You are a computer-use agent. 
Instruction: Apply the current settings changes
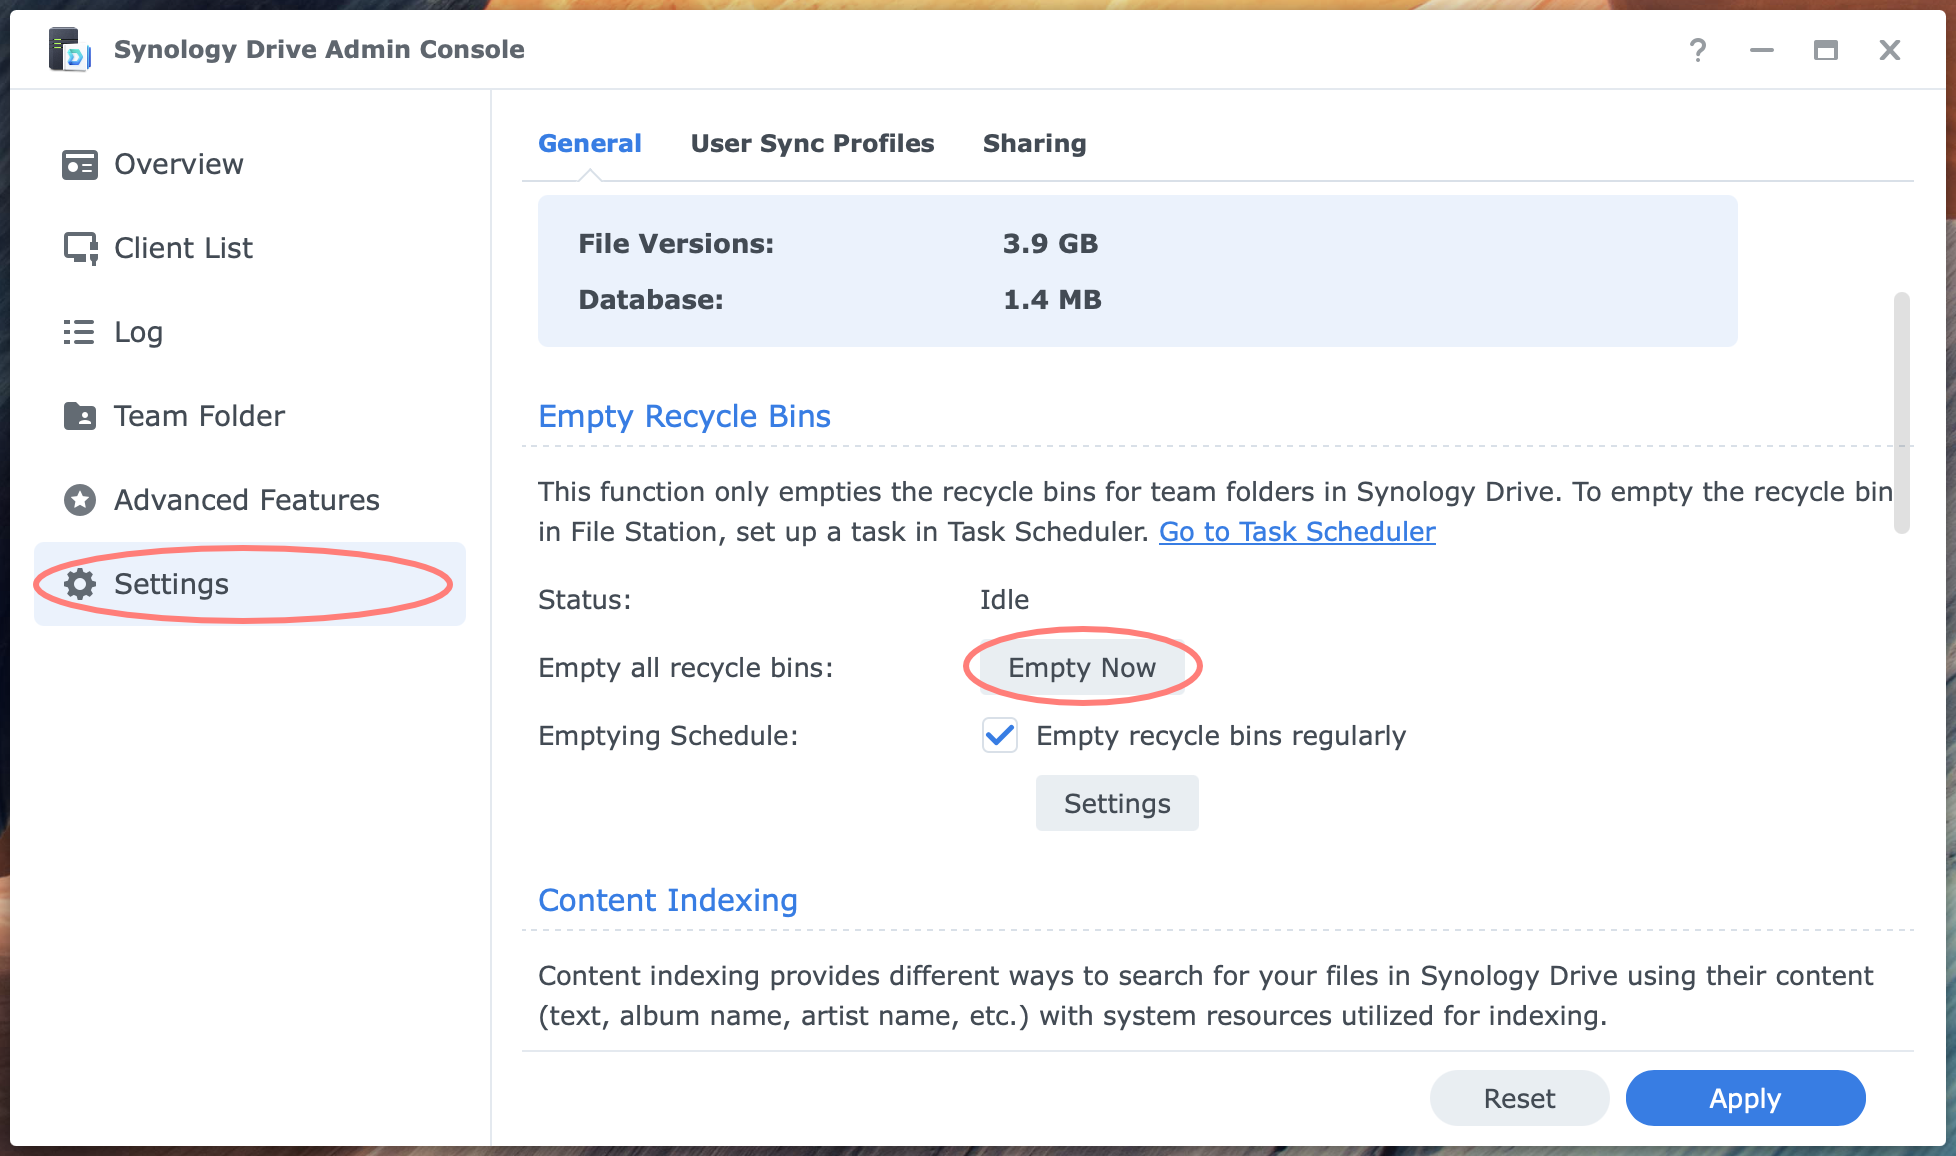coord(1745,1097)
